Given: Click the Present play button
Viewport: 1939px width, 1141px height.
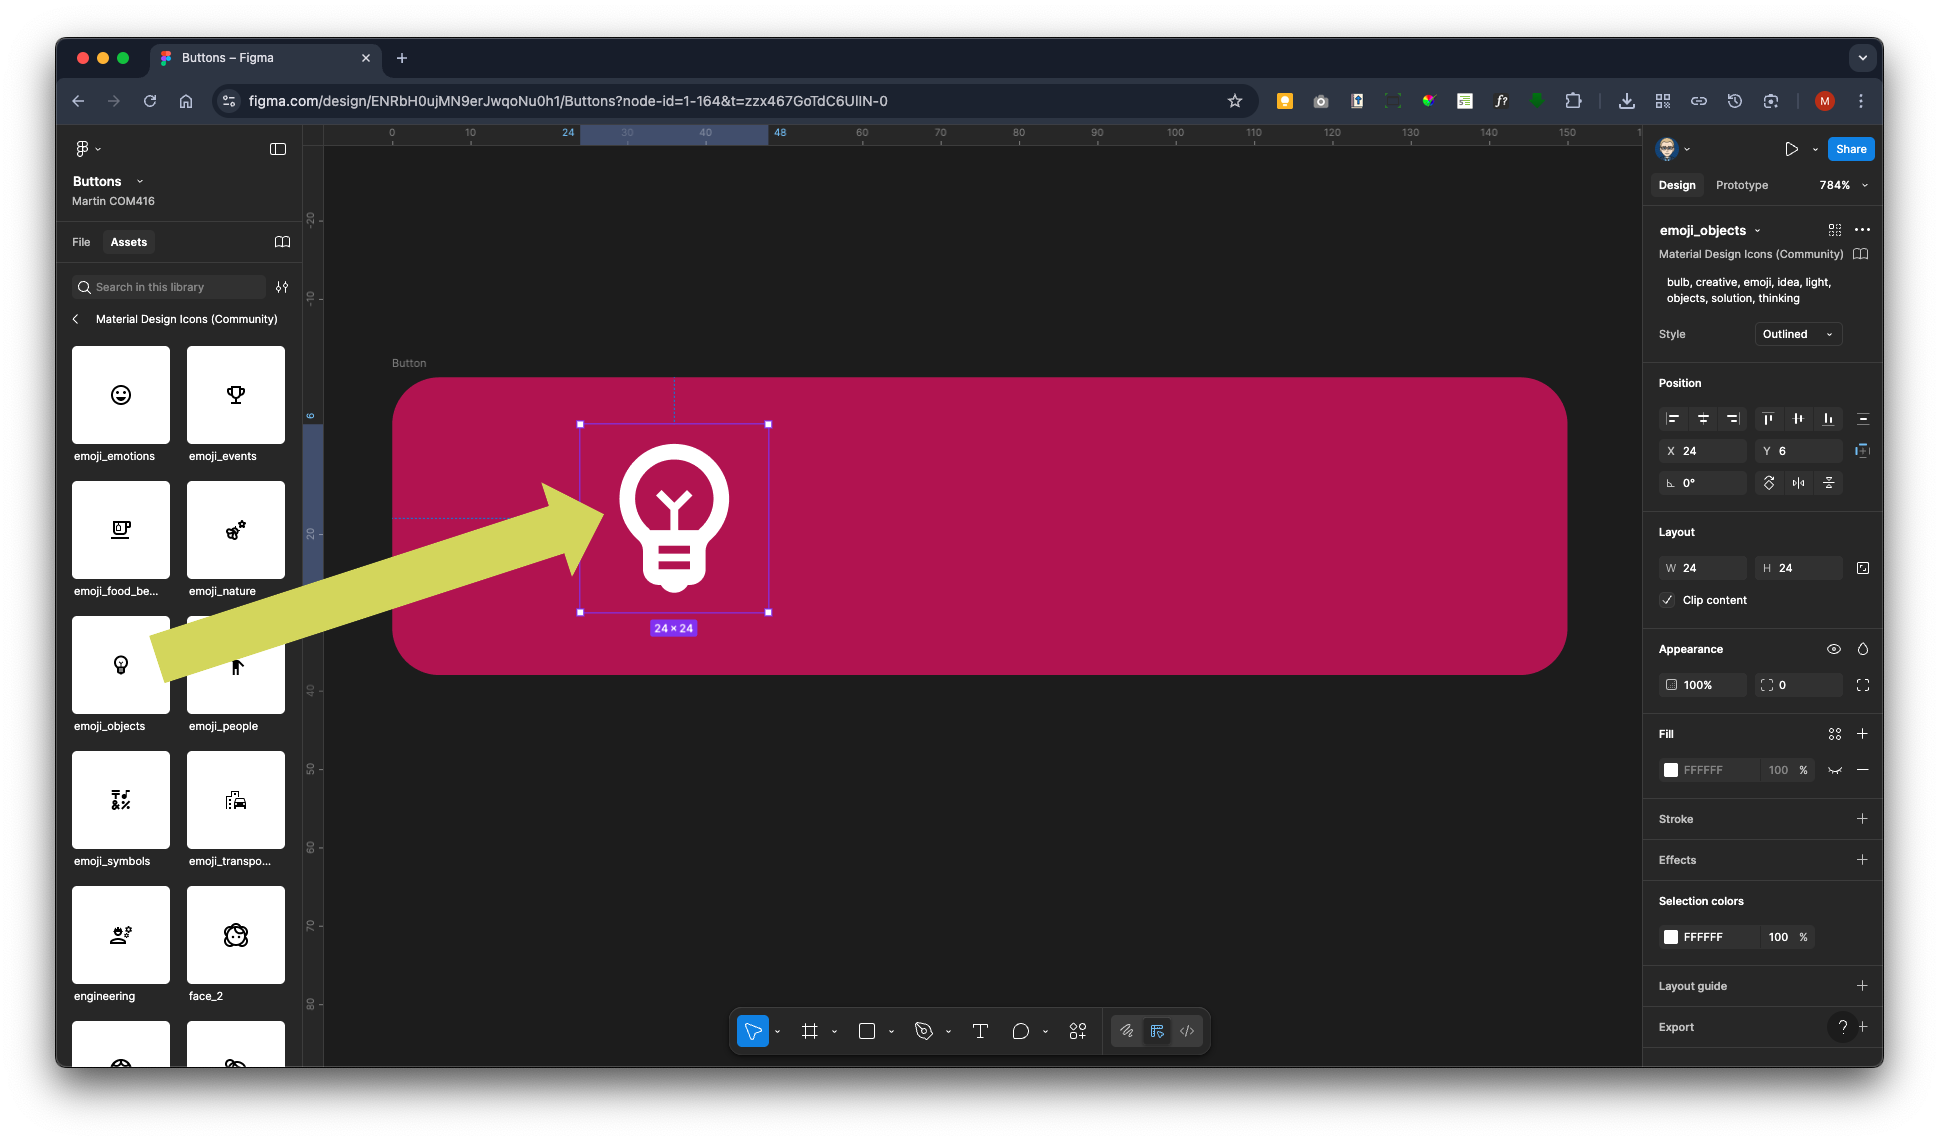Looking at the screenshot, I should 1791,149.
